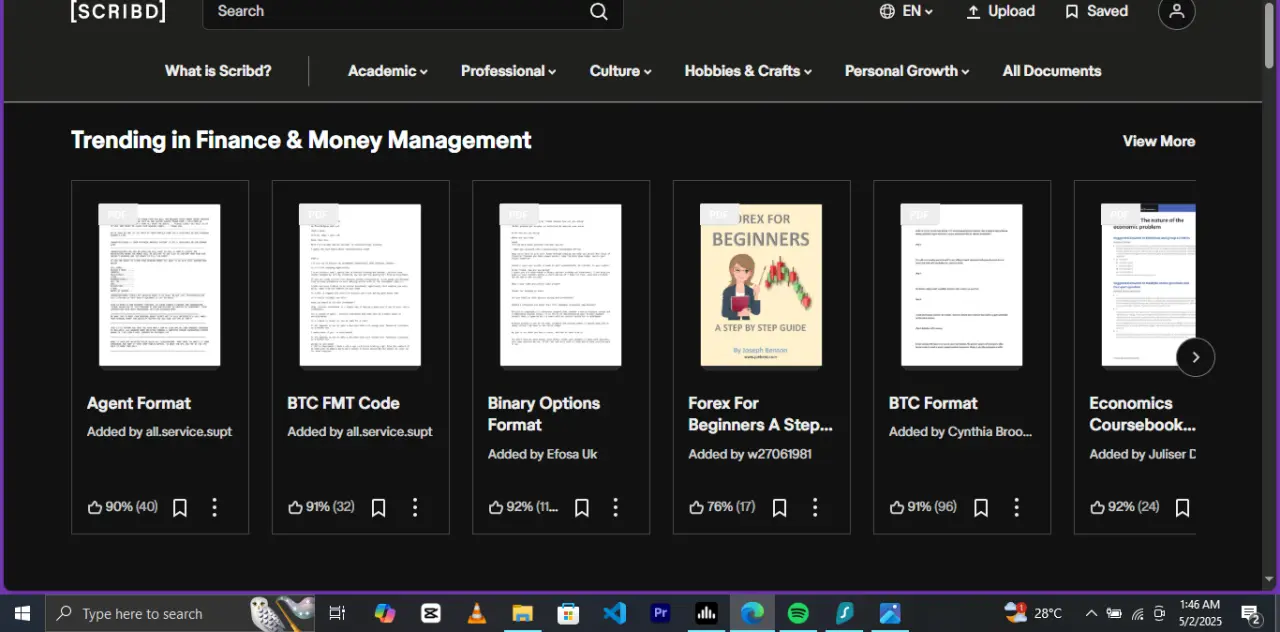
Task: Open the BTC FMT Code title link
Action: [343, 403]
